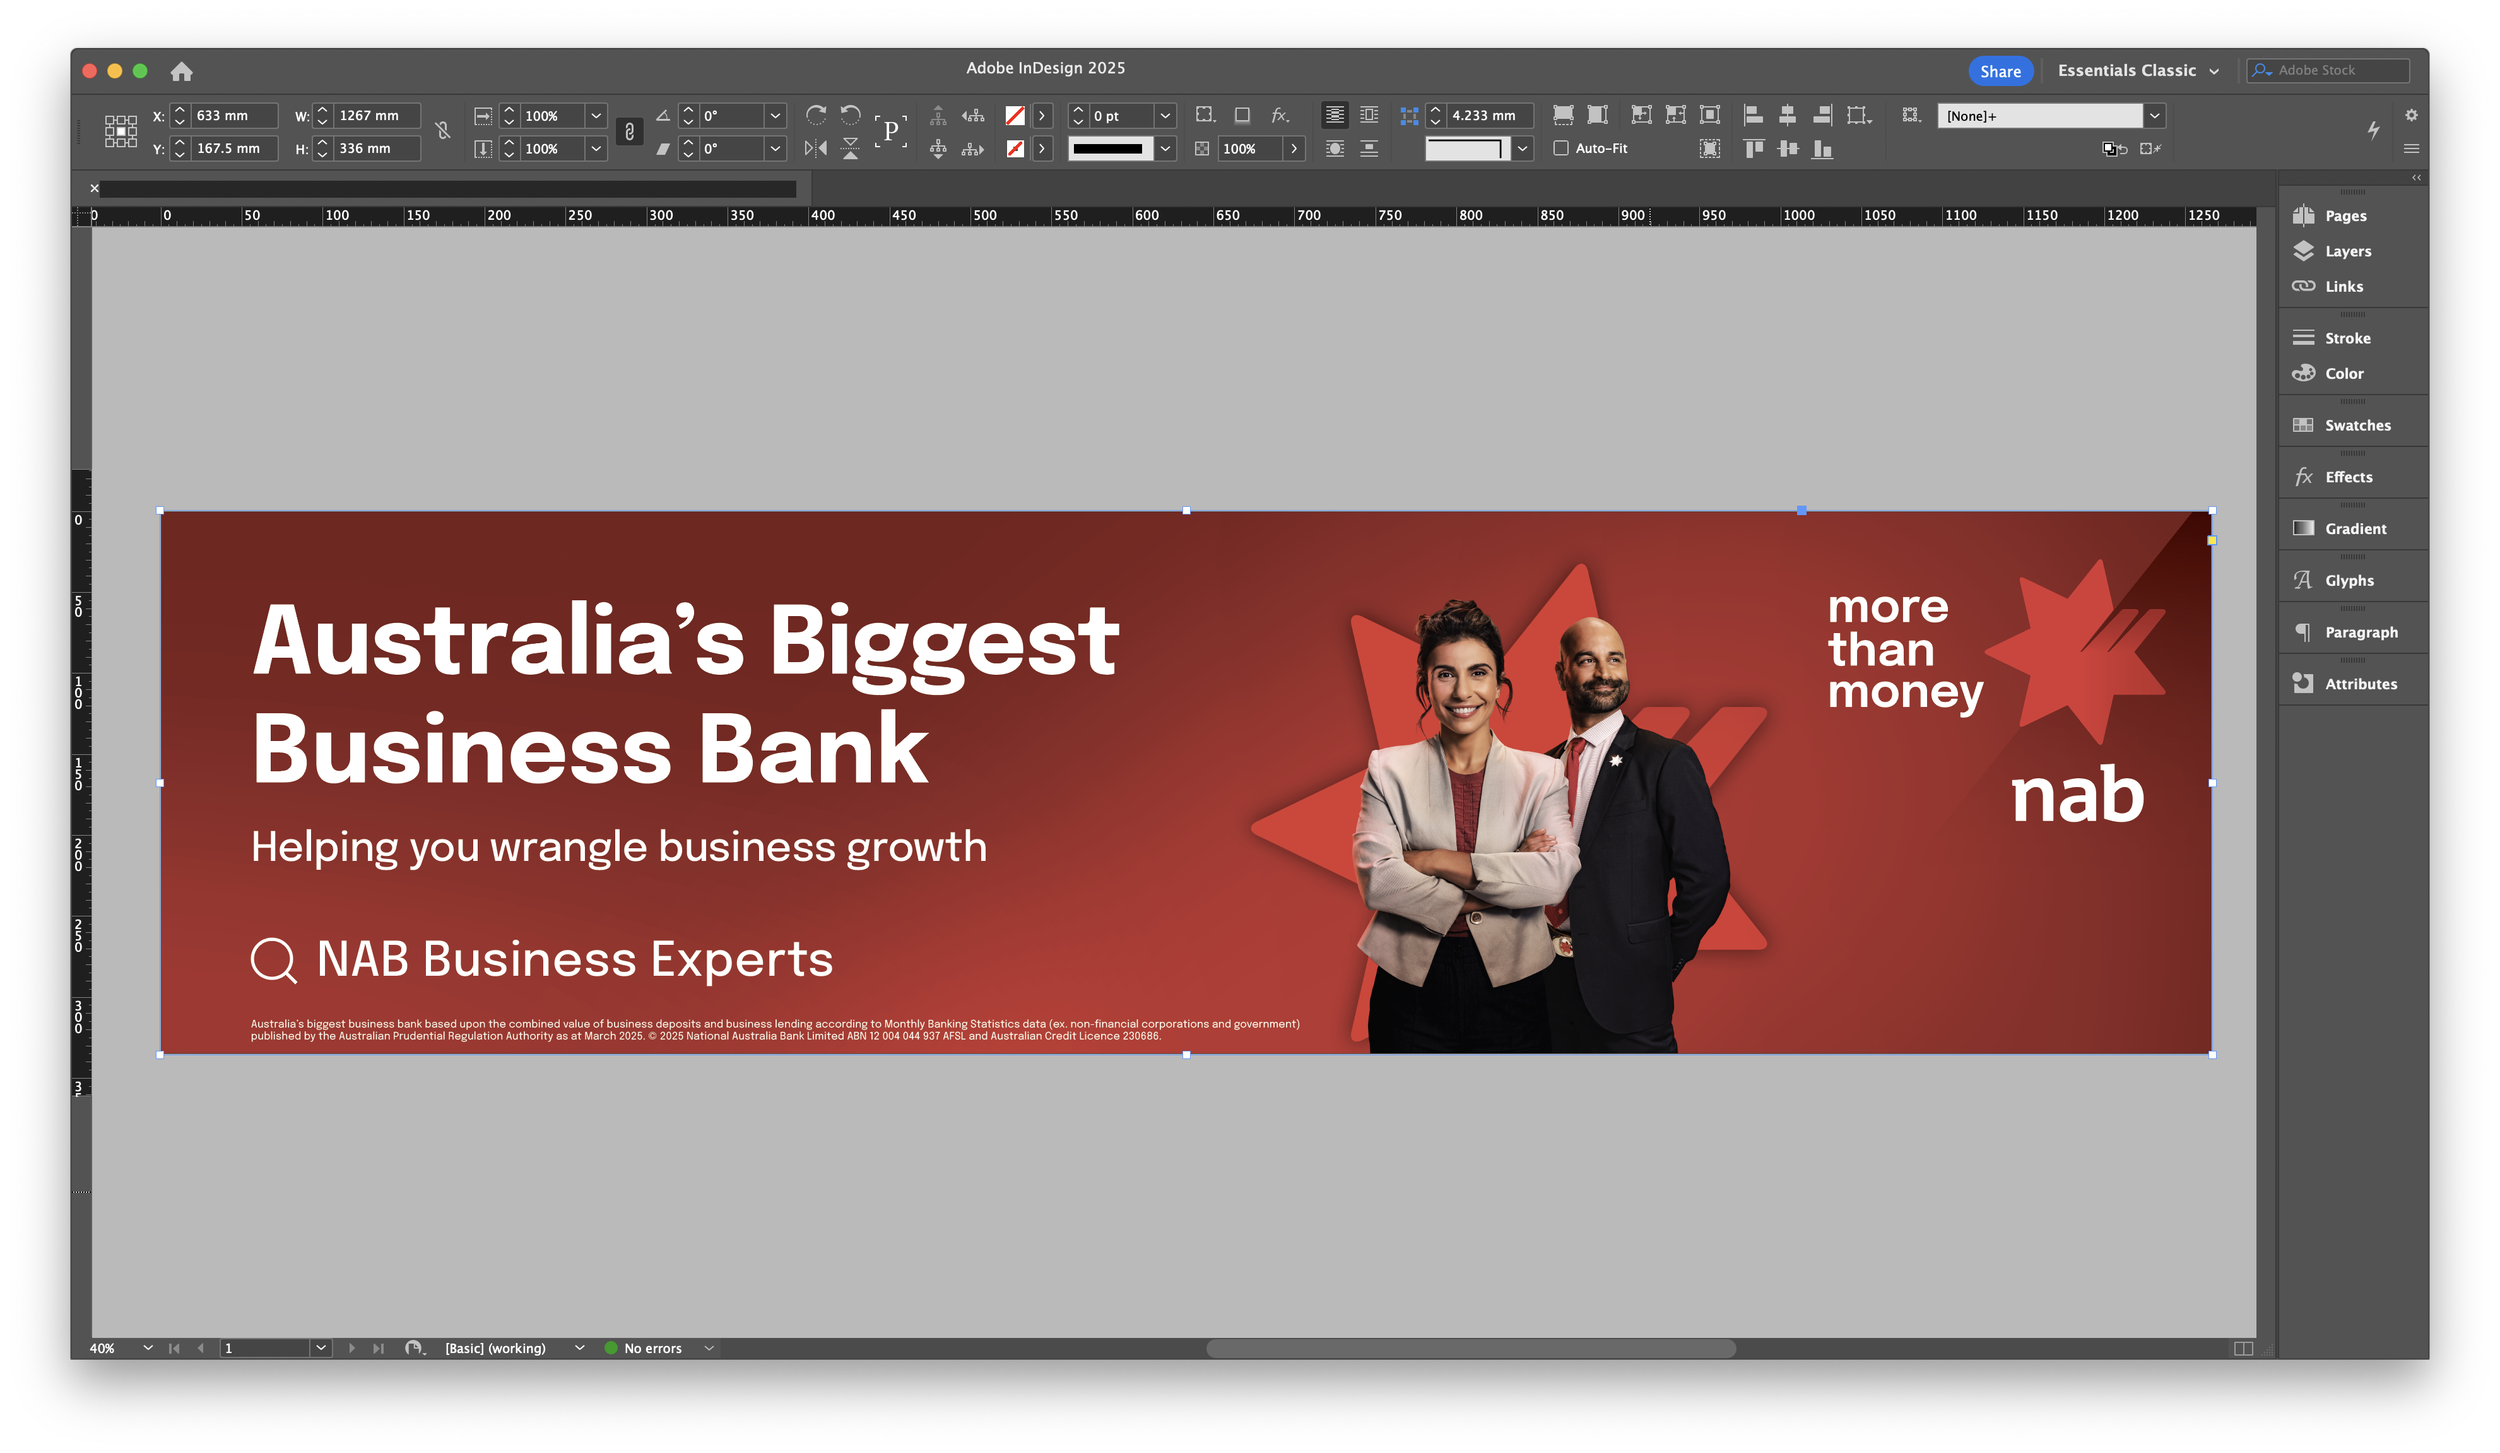The height and width of the screenshot is (1453, 2500).
Task: Click the fill color swatch
Action: (1015, 116)
